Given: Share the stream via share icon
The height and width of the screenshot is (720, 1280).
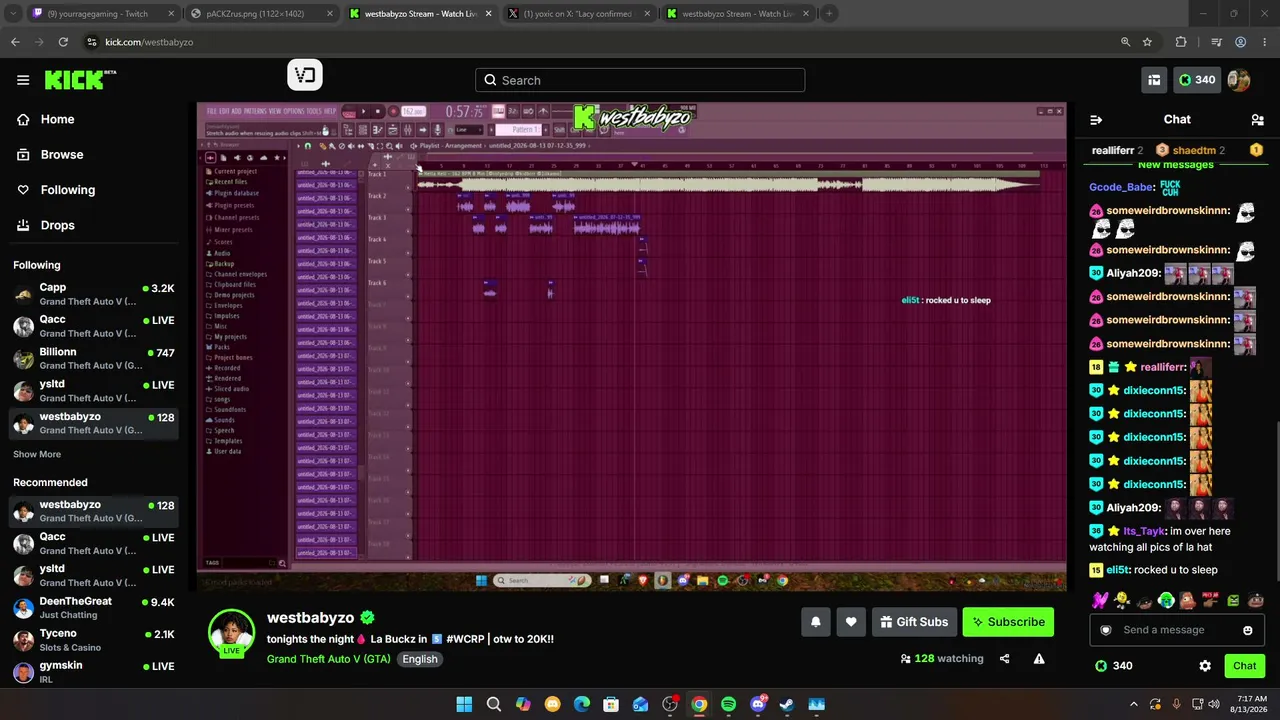Looking at the screenshot, I should pyautogui.click(x=1005, y=659).
